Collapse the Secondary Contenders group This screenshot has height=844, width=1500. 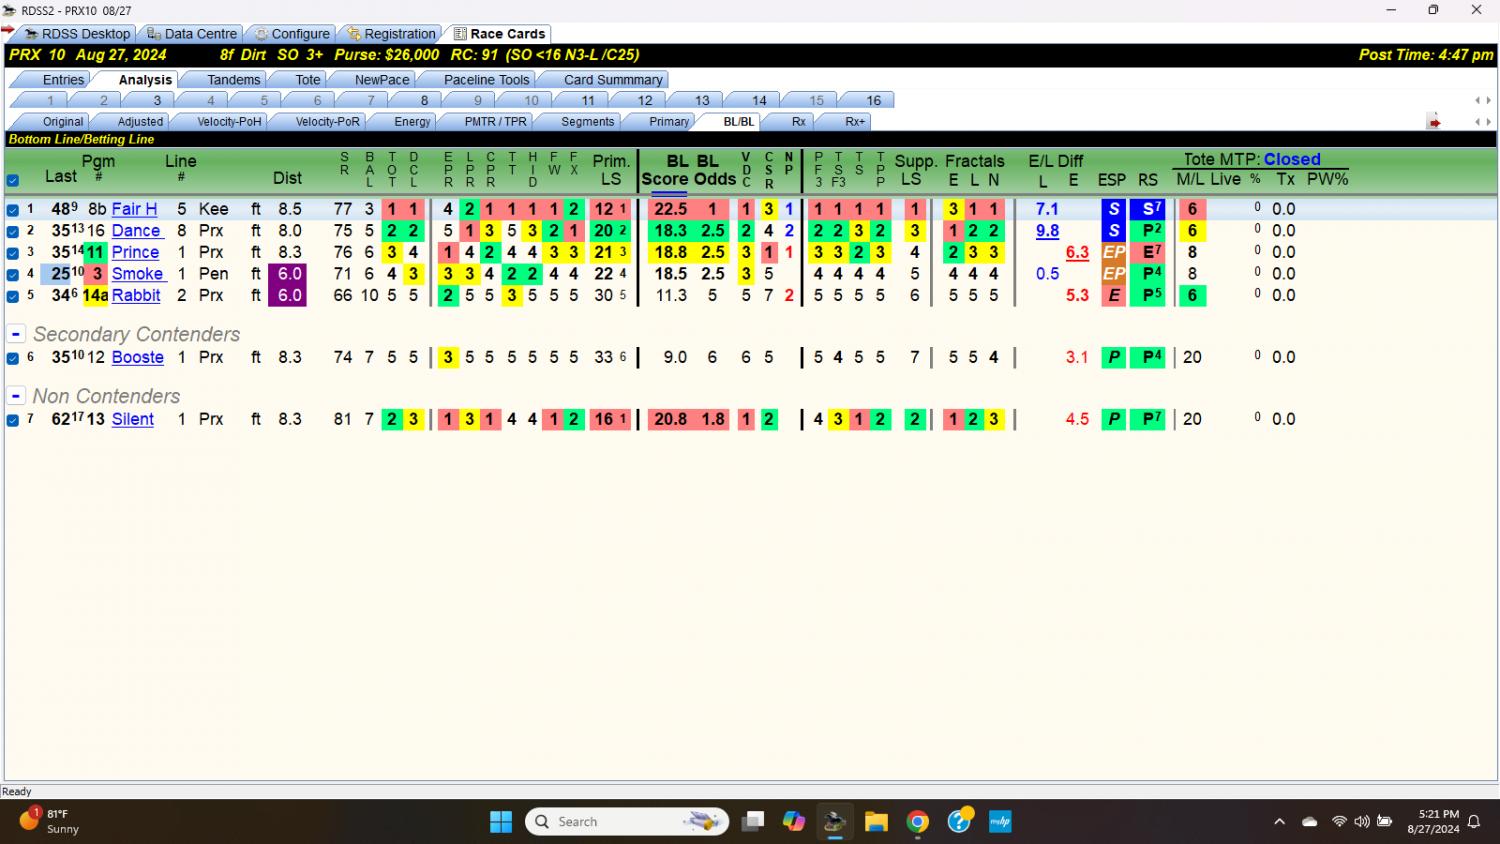(16, 334)
